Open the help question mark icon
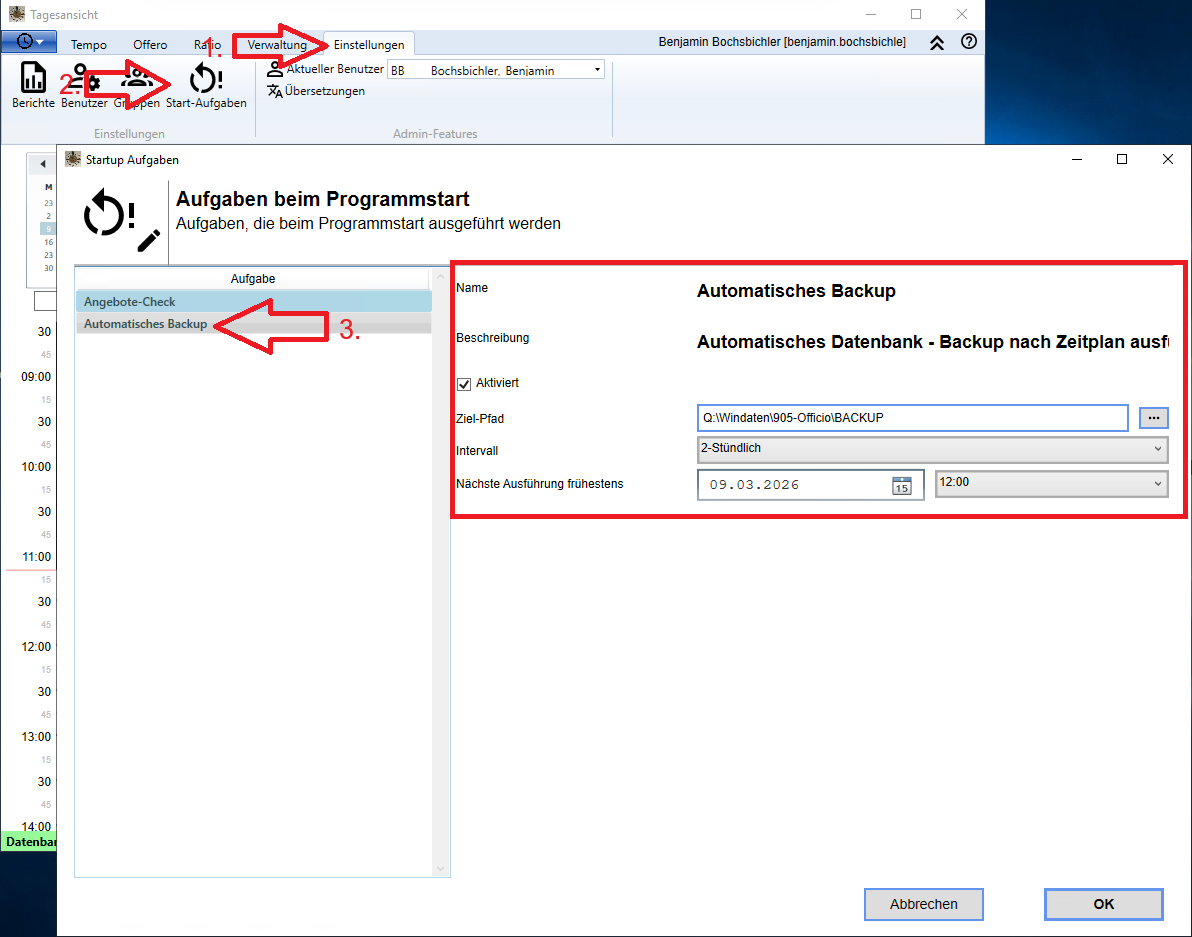Screen dimensions: 1192x937 click(968, 42)
